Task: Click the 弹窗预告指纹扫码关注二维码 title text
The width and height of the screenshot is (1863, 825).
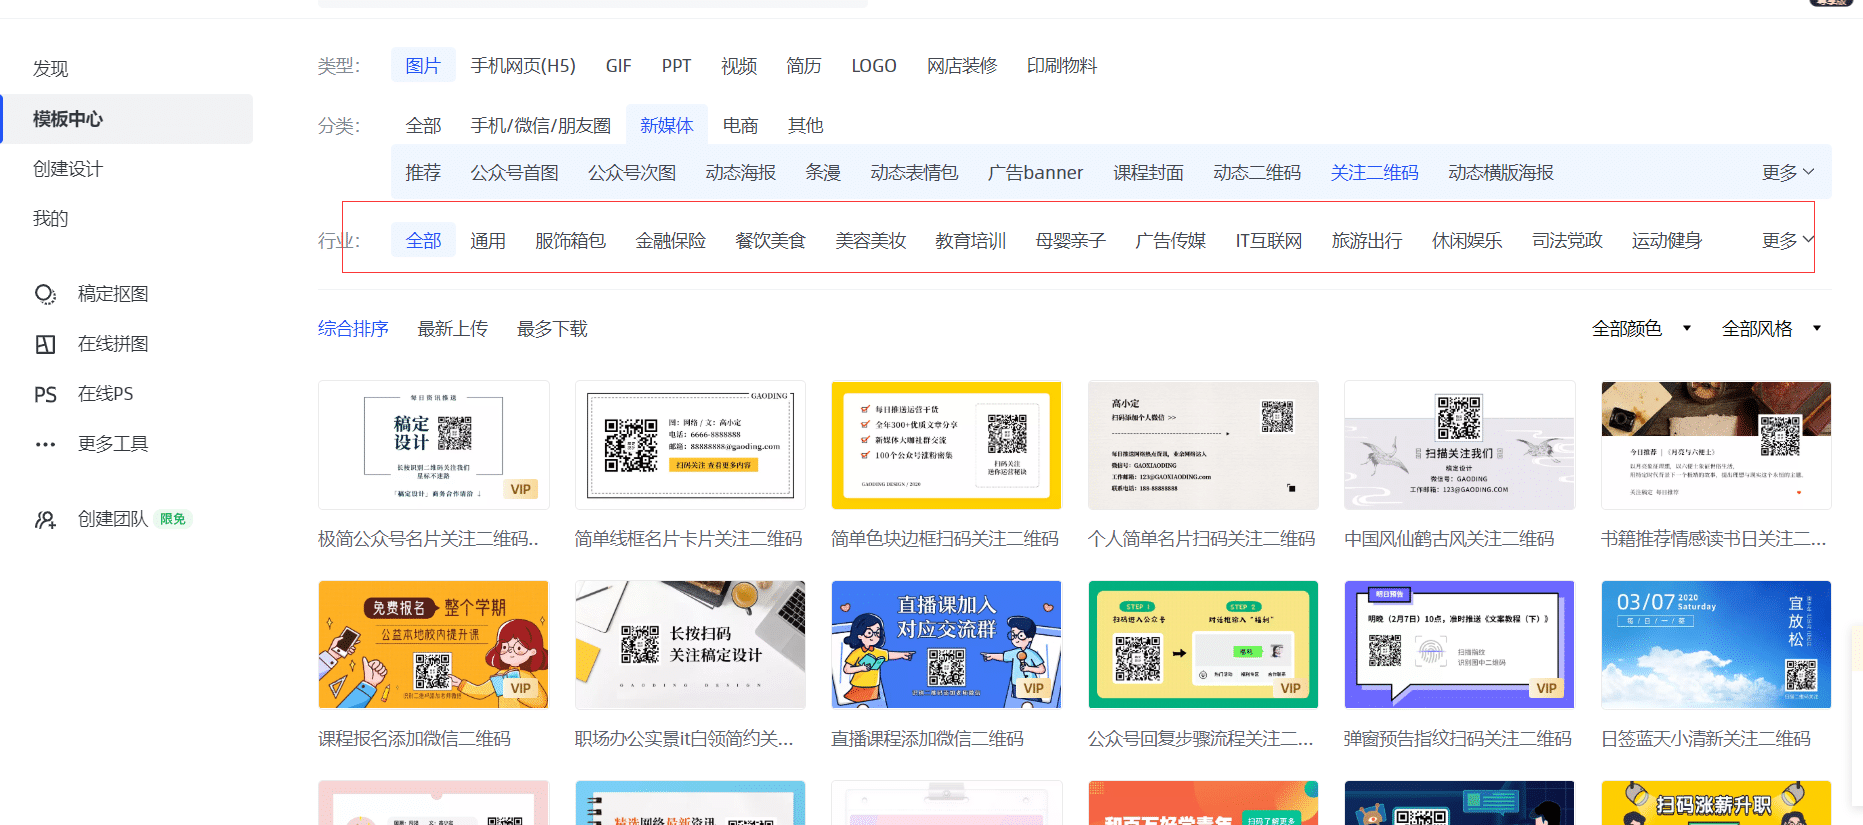Action: (1458, 739)
